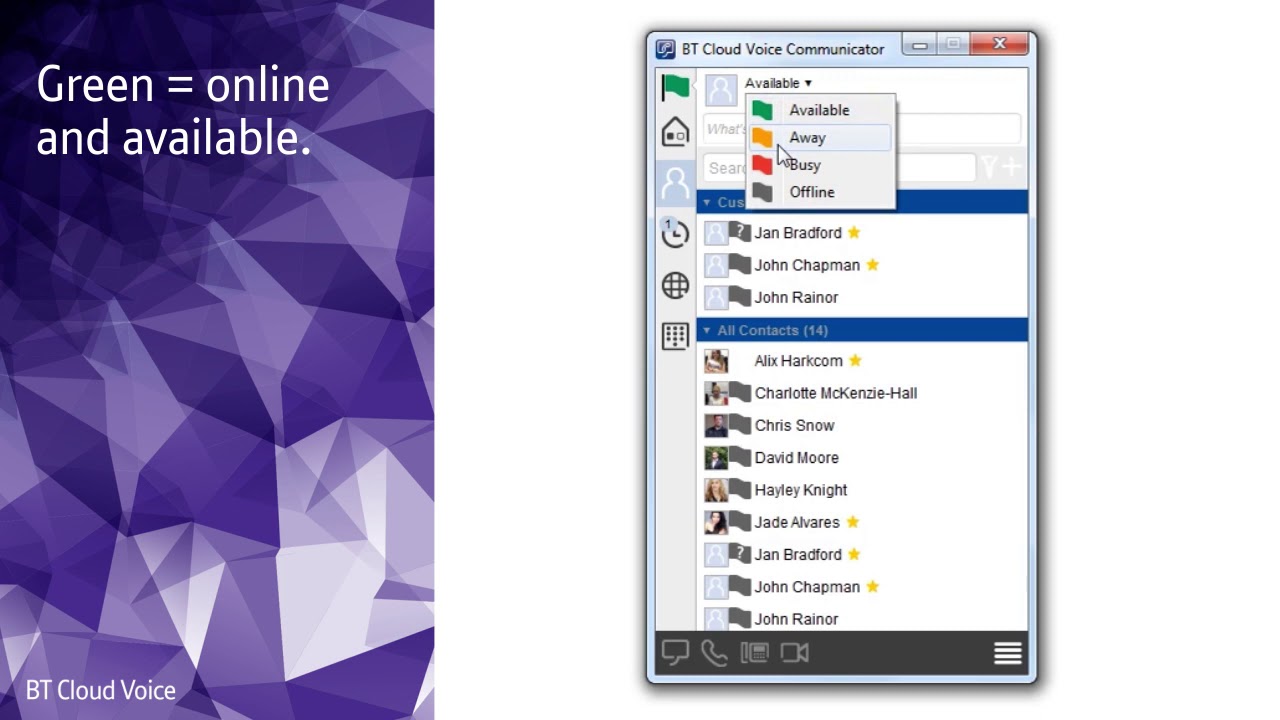Click the BT Cloud Voice Communicator title bar logo
The image size is (1280, 720).
click(x=665, y=49)
